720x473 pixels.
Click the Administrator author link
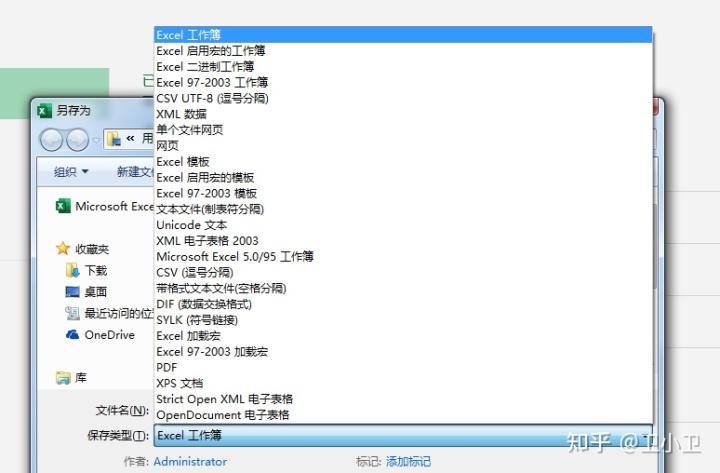tap(190, 462)
